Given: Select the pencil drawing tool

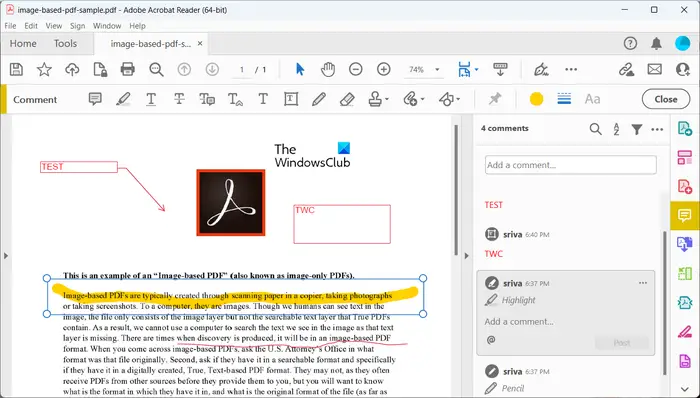Looking at the screenshot, I should [x=319, y=99].
